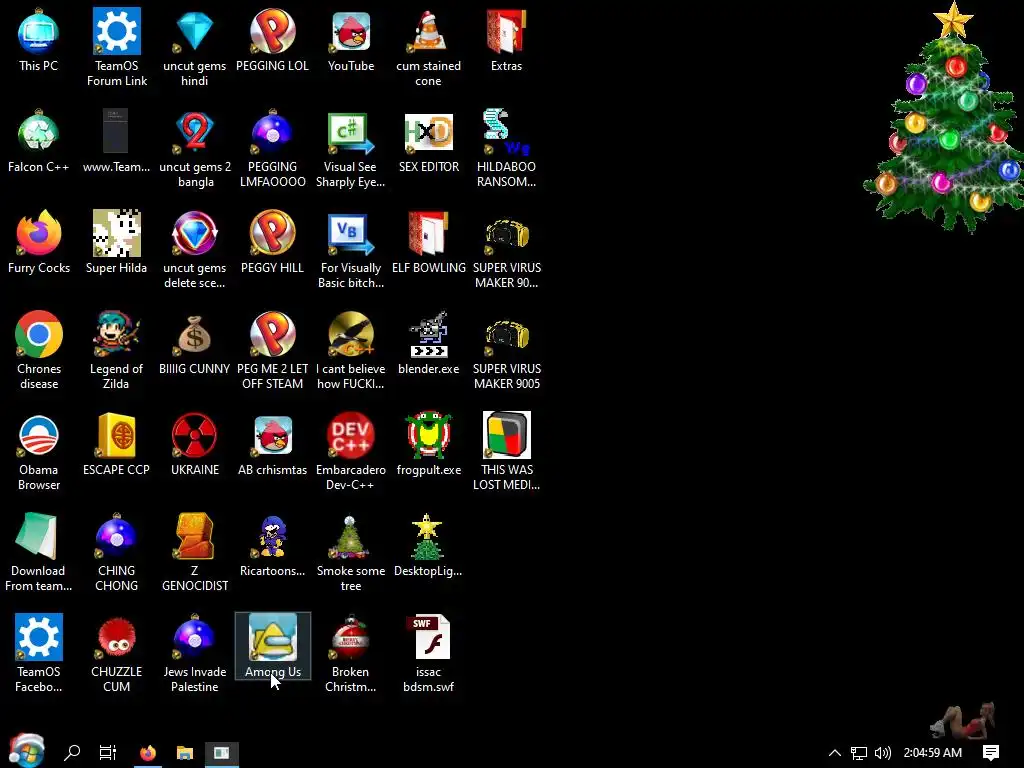Image resolution: width=1024 pixels, height=768 pixels.
Task: Launch the AB crhismtas Angry Birds icon
Action: point(272,444)
